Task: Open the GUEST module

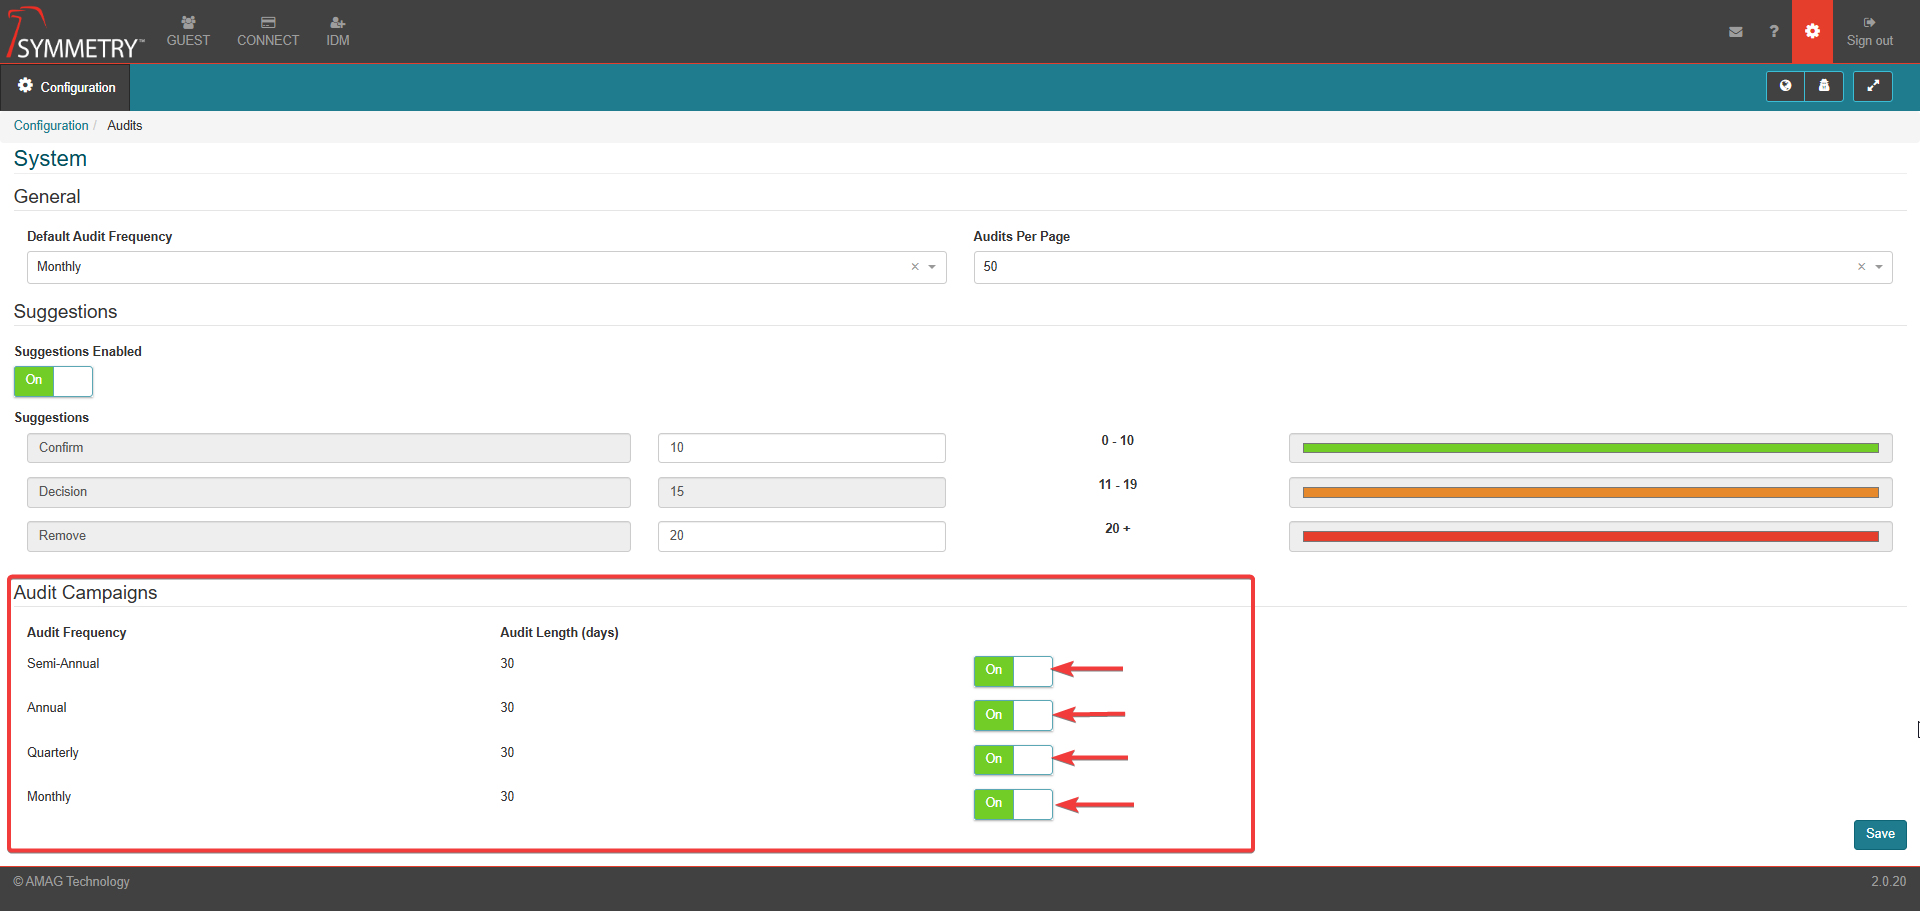Action: pos(188,32)
